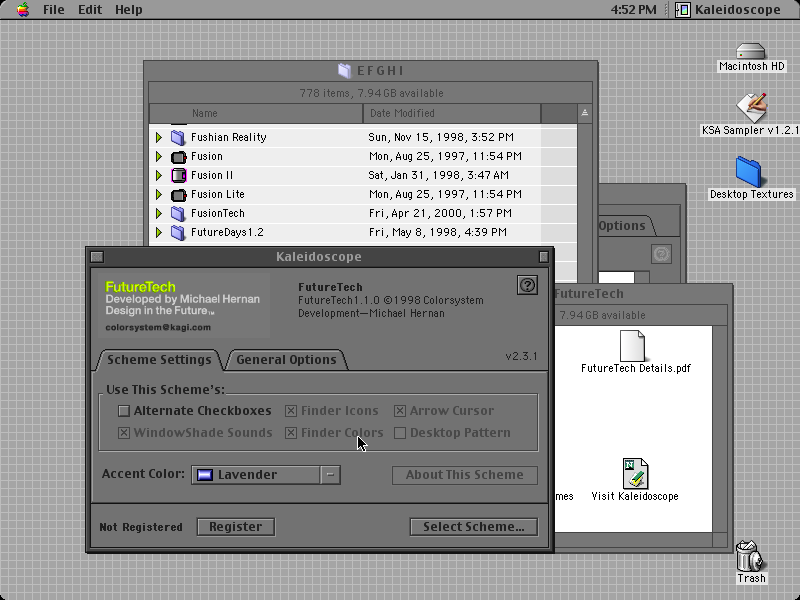Click the EFGHI title bar folder icon
This screenshot has width=800, height=600.
tap(344, 70)
